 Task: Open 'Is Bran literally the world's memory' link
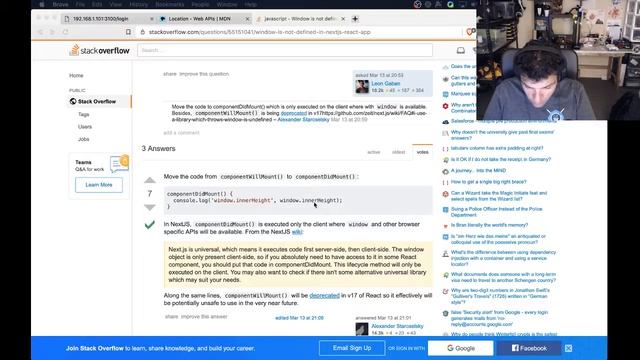[489, 225]
